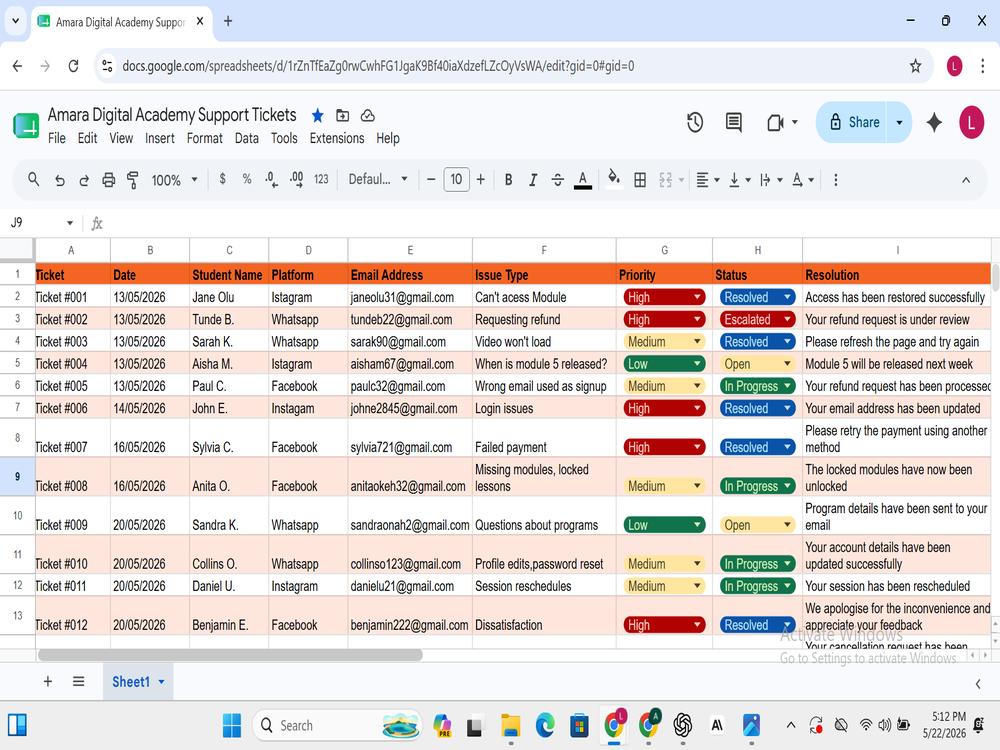
Task: Open the 100% zoom dropdown
Action: coord(174,180)
